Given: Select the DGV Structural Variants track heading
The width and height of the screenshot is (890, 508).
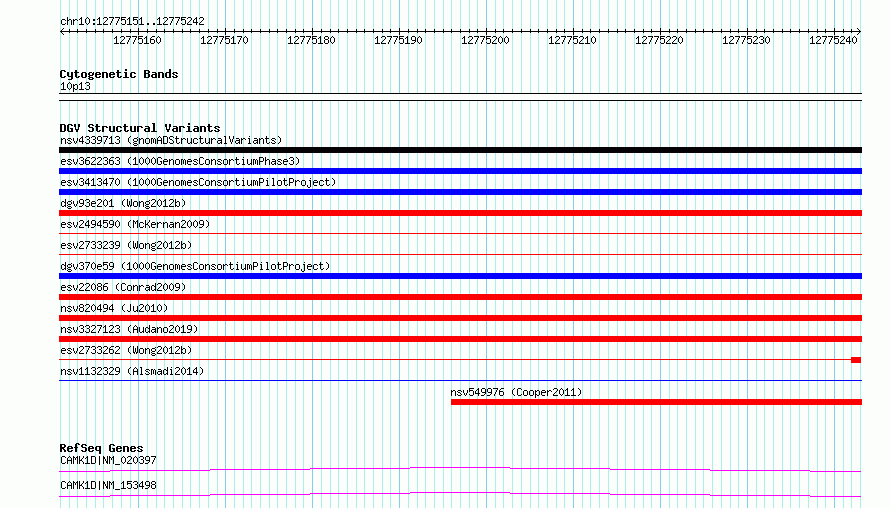Looking at the screenshot, I should coord(140,128).
